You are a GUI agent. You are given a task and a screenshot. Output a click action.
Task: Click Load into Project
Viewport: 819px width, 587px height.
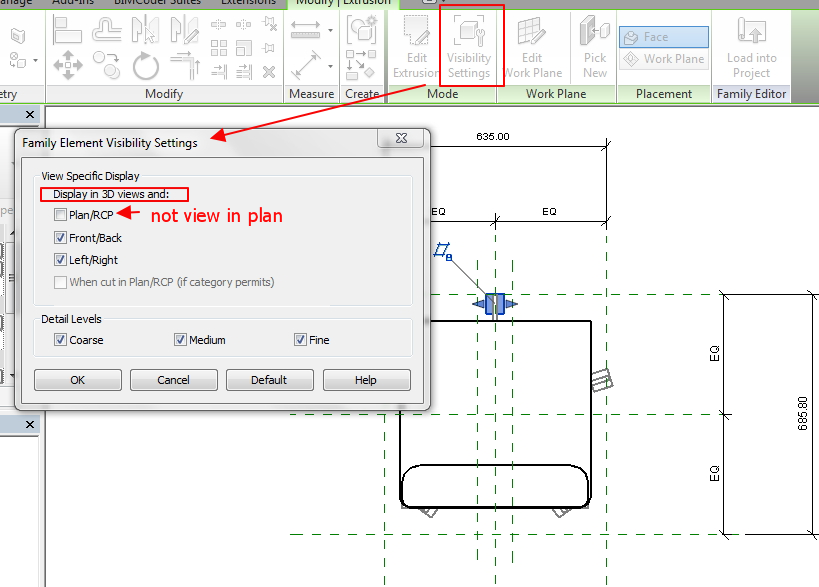[750, 45]
